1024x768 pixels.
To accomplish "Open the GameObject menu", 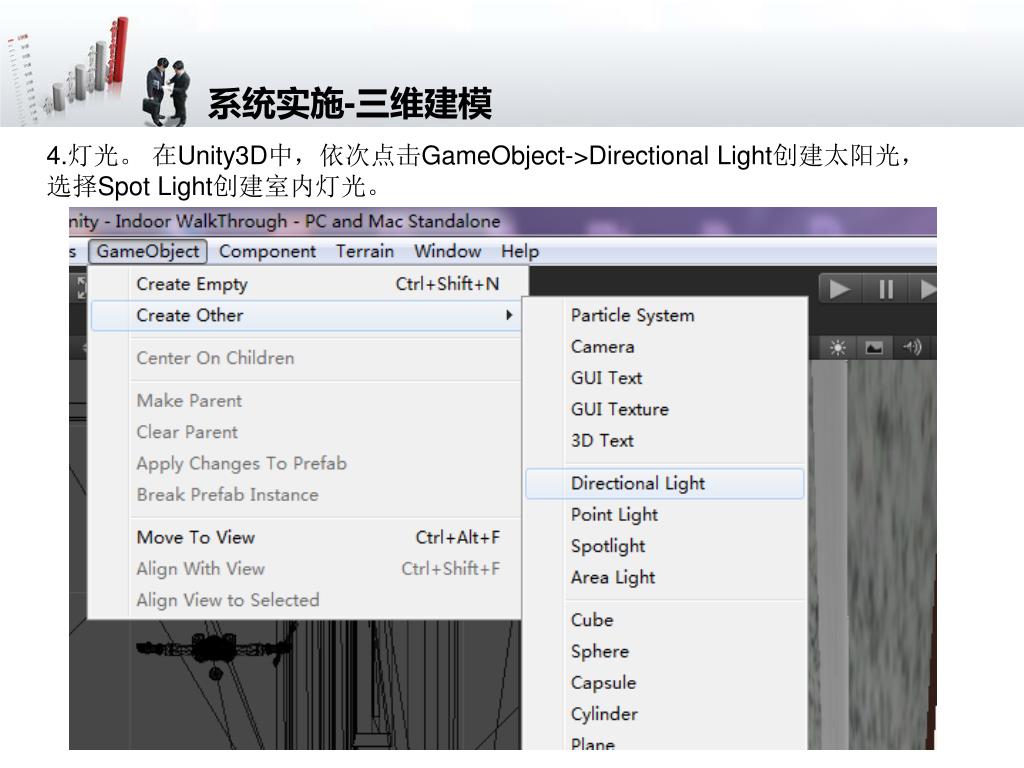I will (148, 251).
